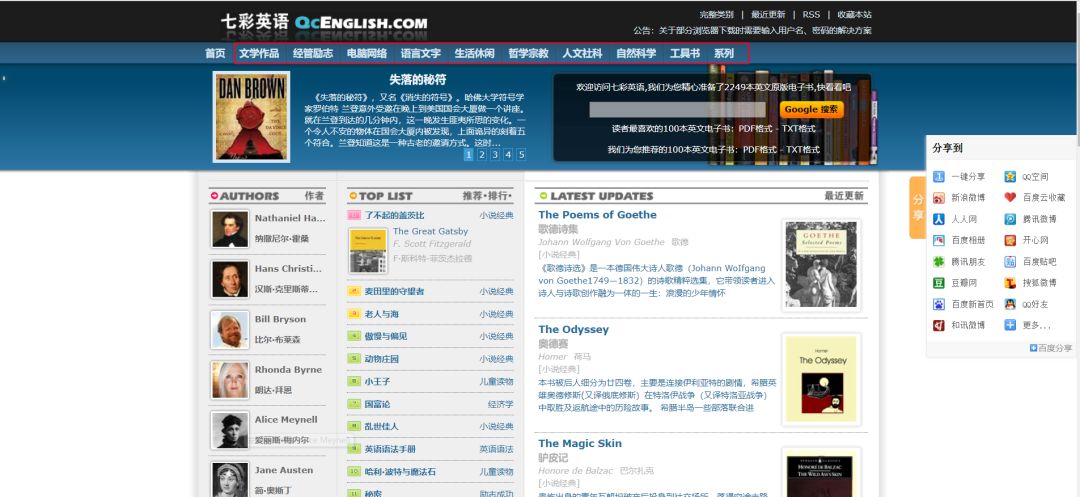Click the 收藏本站 link
This screenshot has height=497, width=1080.
pos(855,14)
